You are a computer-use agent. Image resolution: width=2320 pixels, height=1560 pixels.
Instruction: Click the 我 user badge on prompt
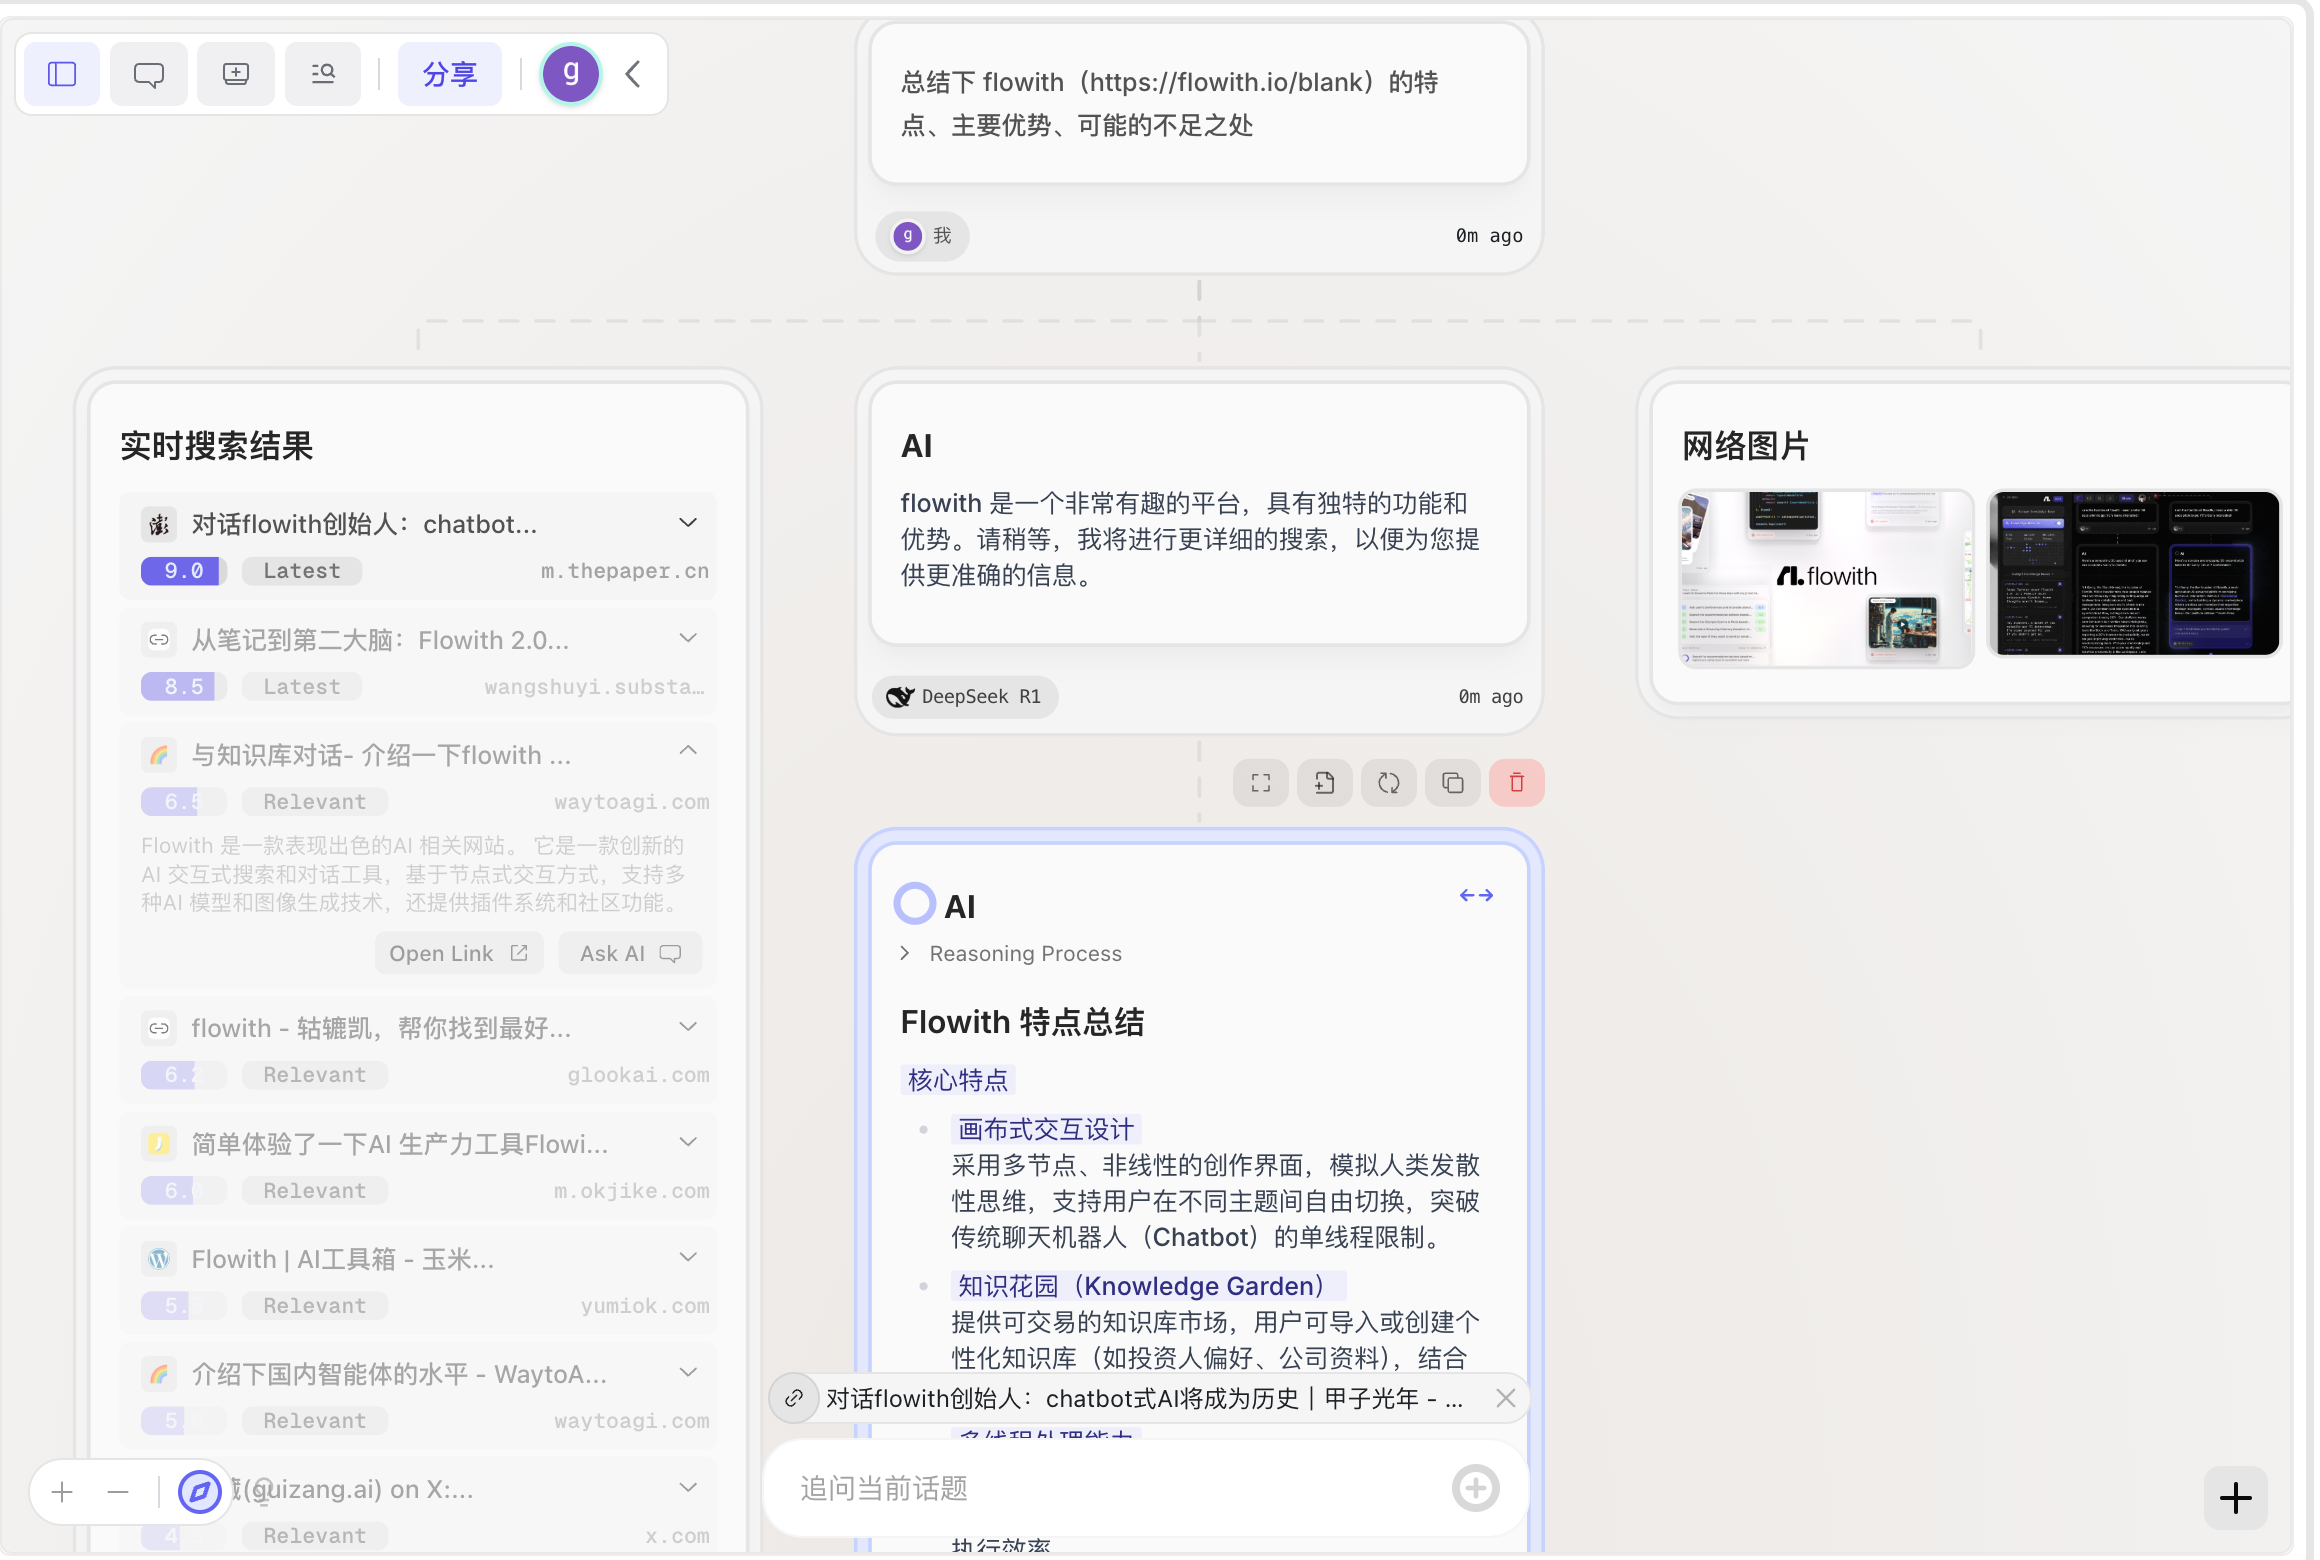point(923,236)
